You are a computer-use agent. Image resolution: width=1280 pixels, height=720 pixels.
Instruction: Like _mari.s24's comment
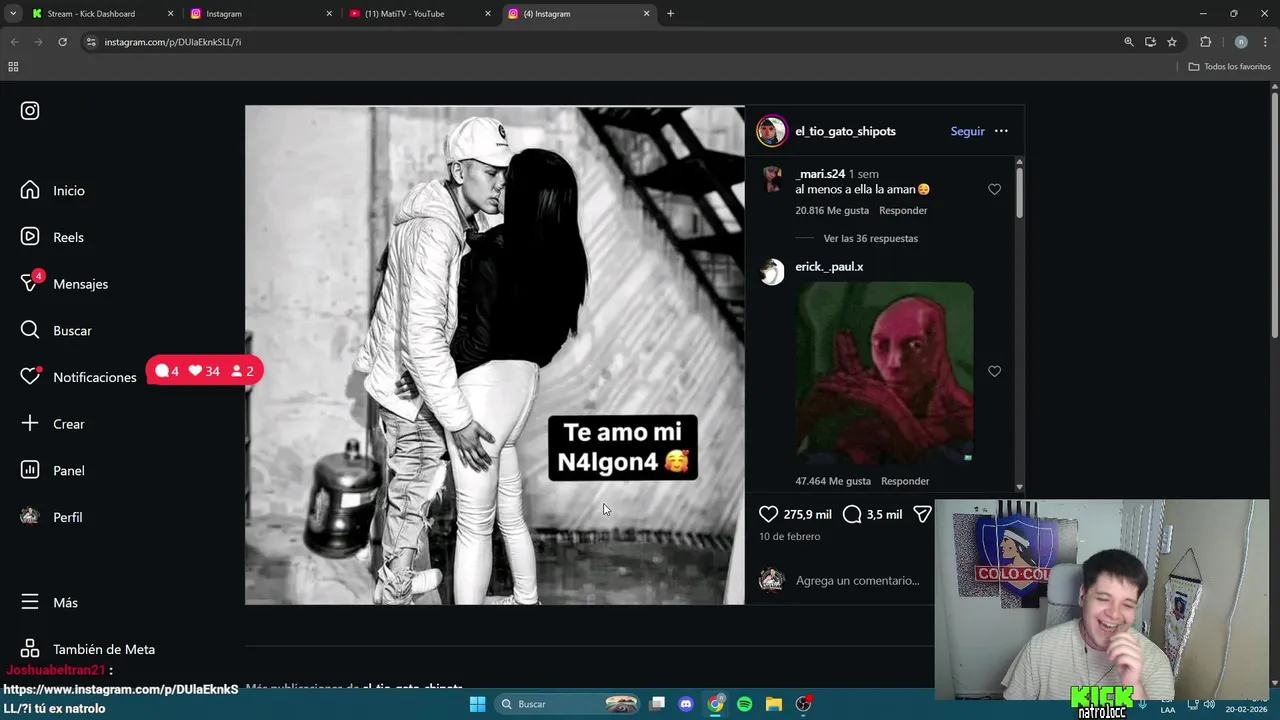[x=994, y=189]
